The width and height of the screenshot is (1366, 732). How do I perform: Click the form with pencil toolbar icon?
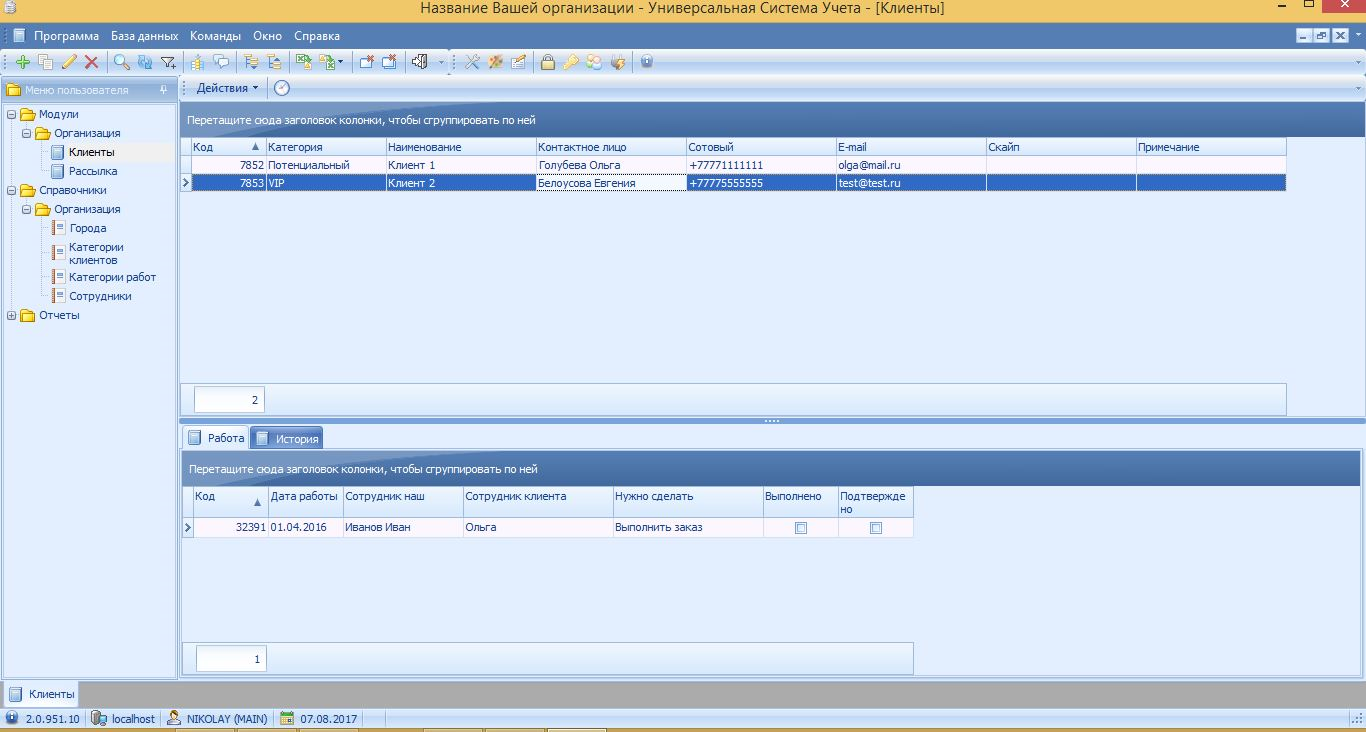coord(518,62)
